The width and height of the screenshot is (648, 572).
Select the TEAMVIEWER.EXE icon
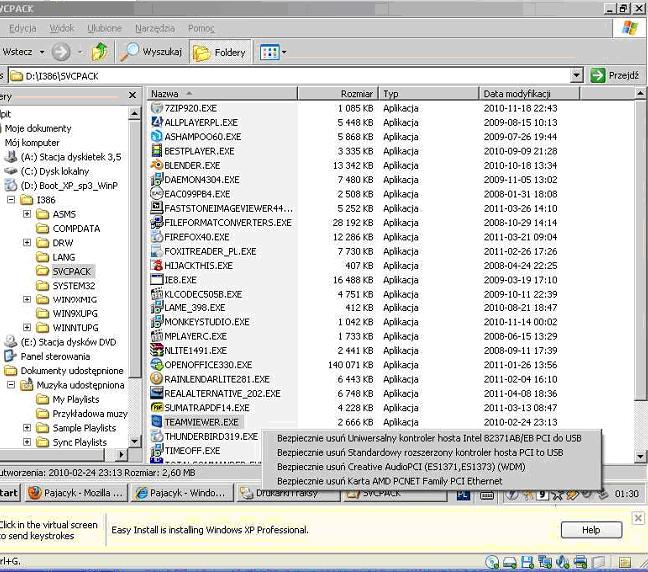pyautogui.click(x=157, y=422)
